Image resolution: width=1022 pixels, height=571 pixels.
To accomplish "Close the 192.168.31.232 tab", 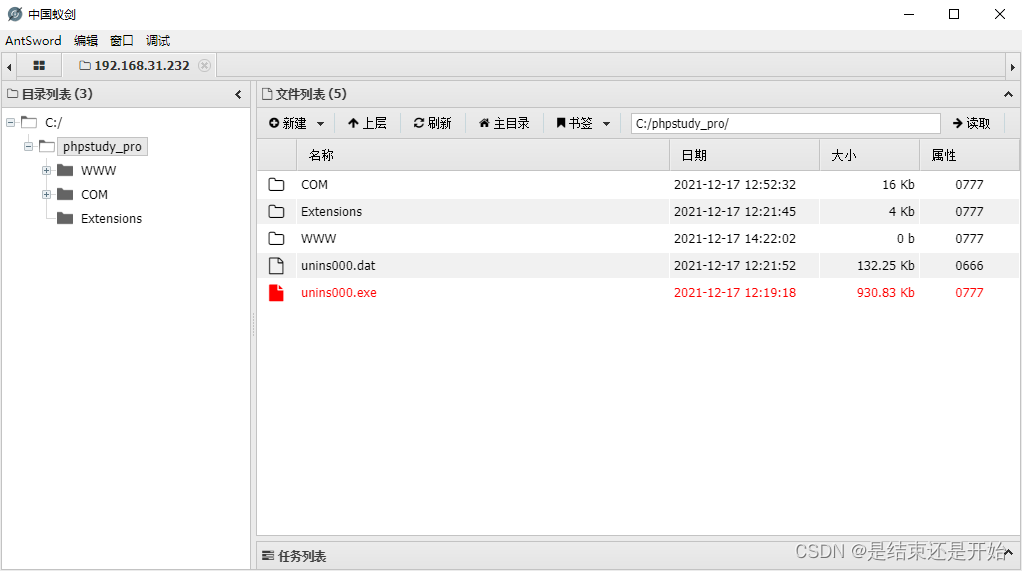I will [x=205, y=65].
